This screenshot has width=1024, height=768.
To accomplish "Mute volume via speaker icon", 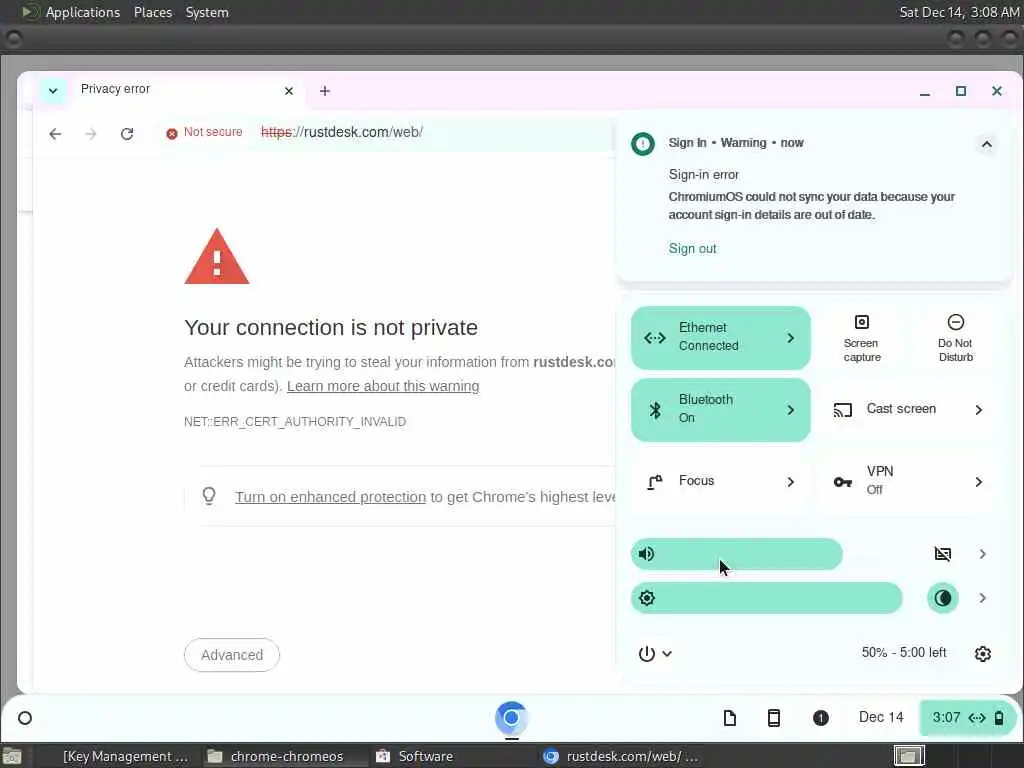I will pos(647,554).
